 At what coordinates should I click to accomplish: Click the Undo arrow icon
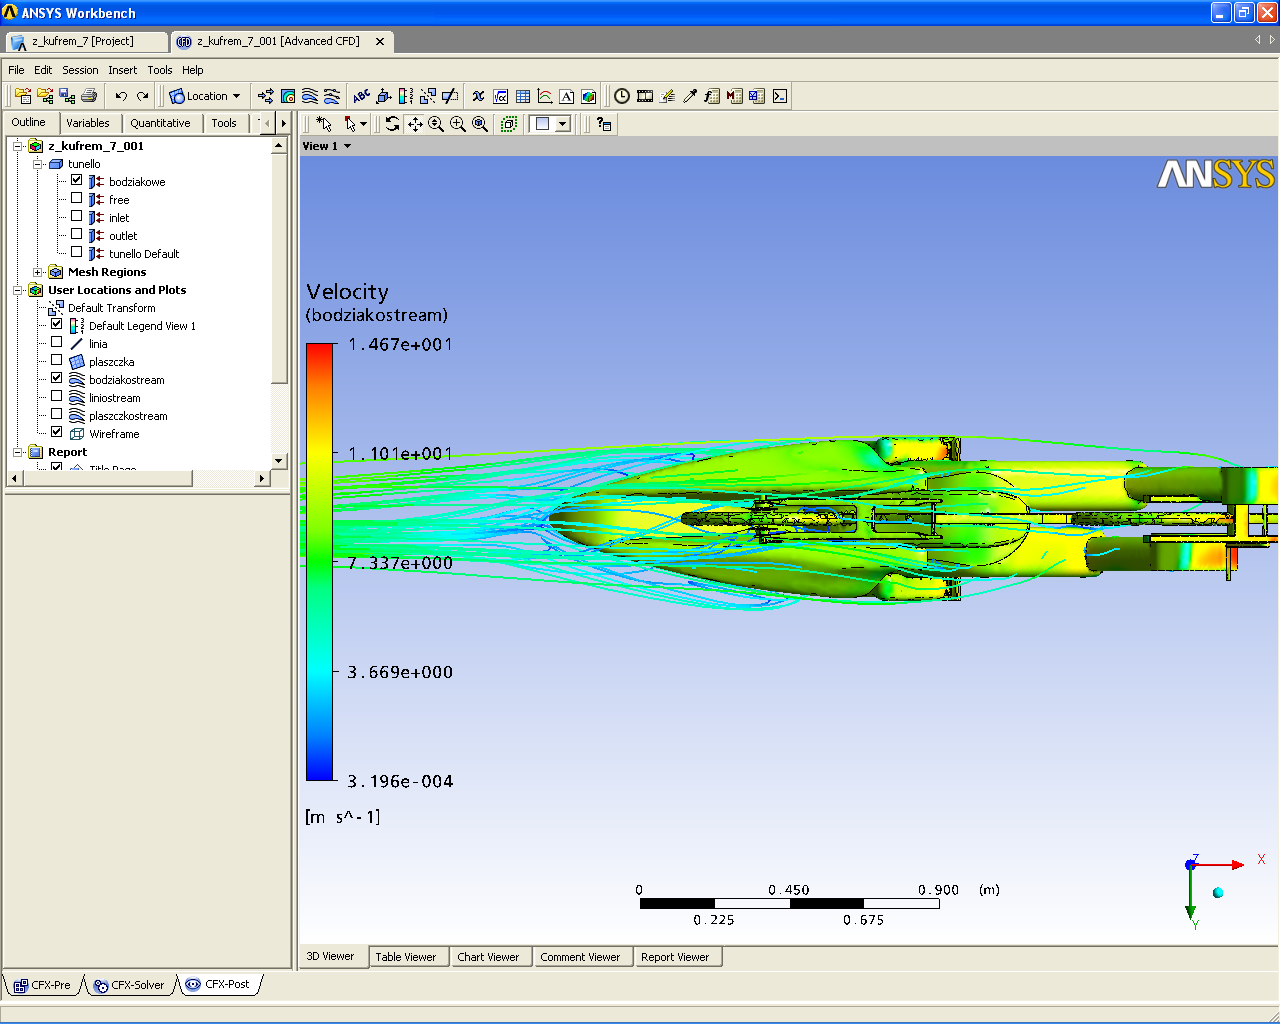pos(121,96)
